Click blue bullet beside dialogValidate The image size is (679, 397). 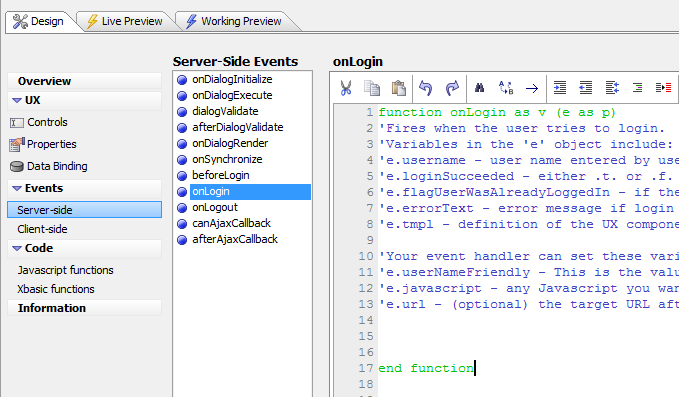point(182,112)
